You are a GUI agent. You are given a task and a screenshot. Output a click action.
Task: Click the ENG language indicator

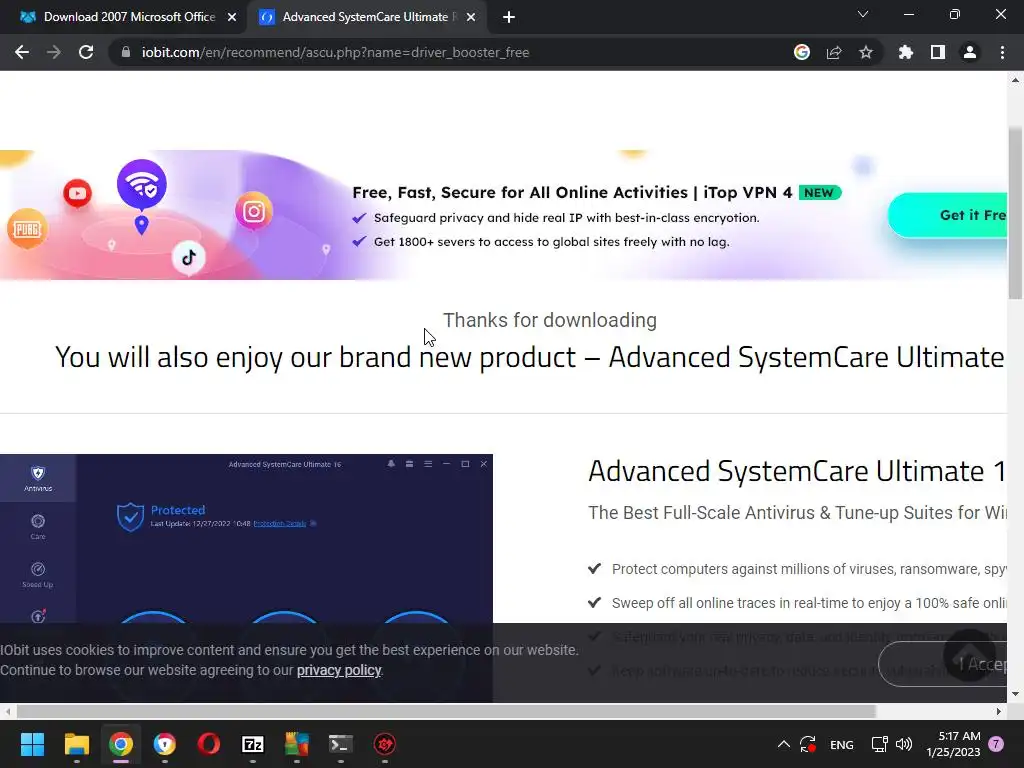(841, 744)
